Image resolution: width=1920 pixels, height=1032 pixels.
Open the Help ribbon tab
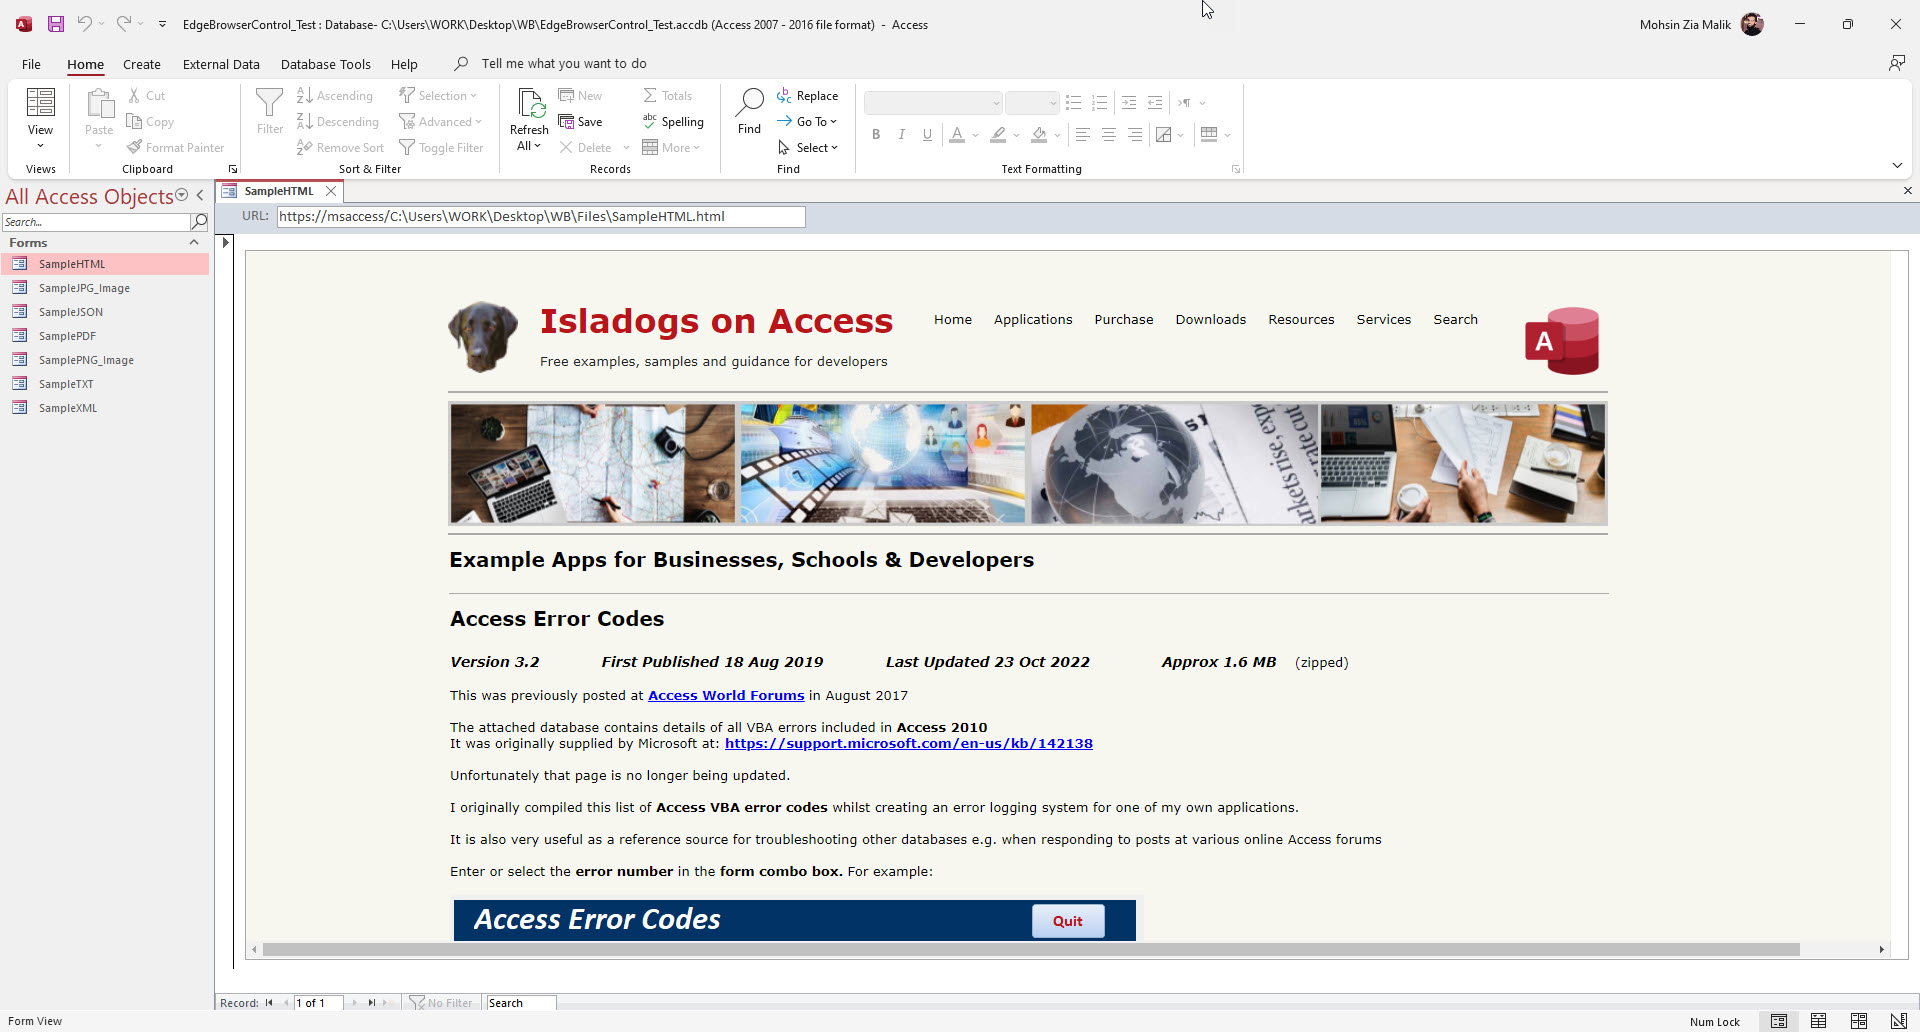(404, 64)
